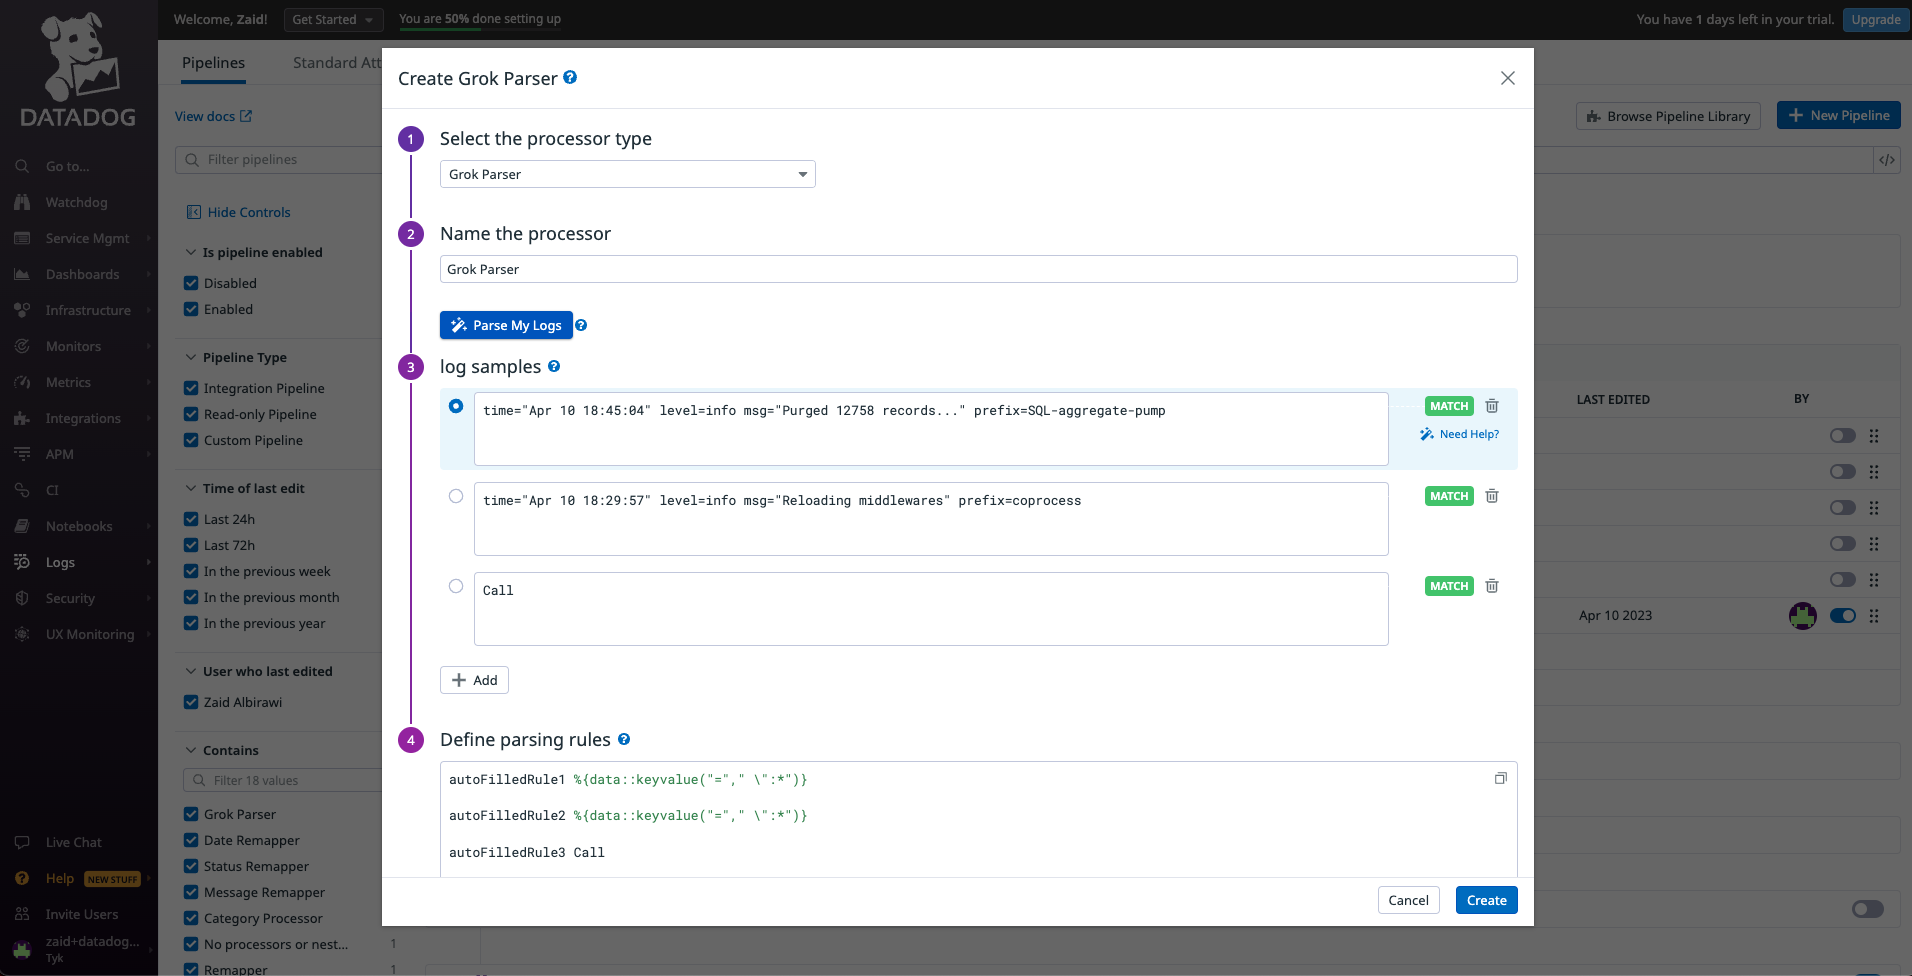
Task: Navigate to APM via sidebar icon
Action: tap(60, 454)
